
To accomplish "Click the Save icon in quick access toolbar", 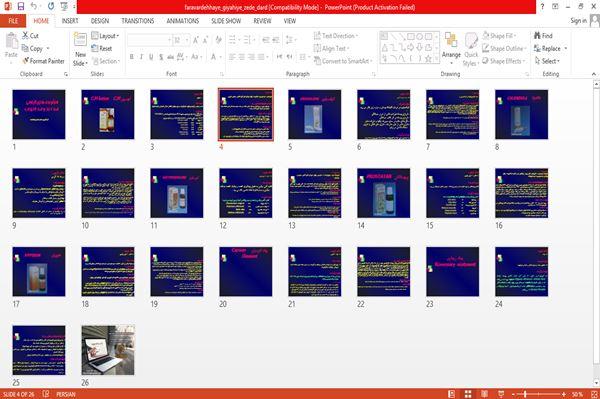I will pyautogui.click(x=21, y=6).
